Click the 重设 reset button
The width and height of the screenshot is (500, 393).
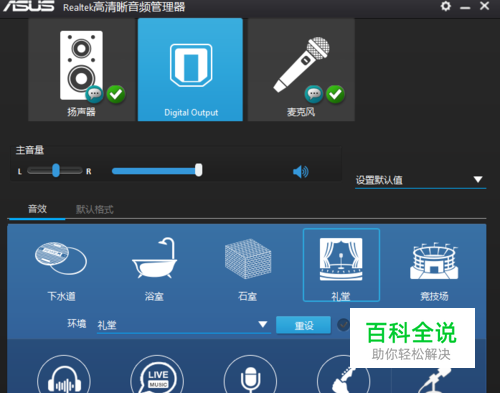pyautogui.click(x=304, y=325)
